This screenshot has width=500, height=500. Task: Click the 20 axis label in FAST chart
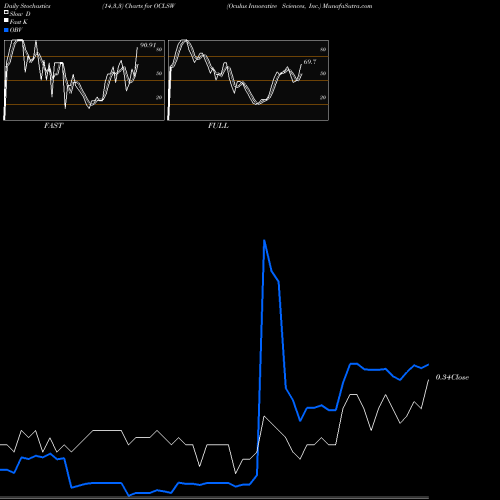pyautogui.click(x=159, y=97)
